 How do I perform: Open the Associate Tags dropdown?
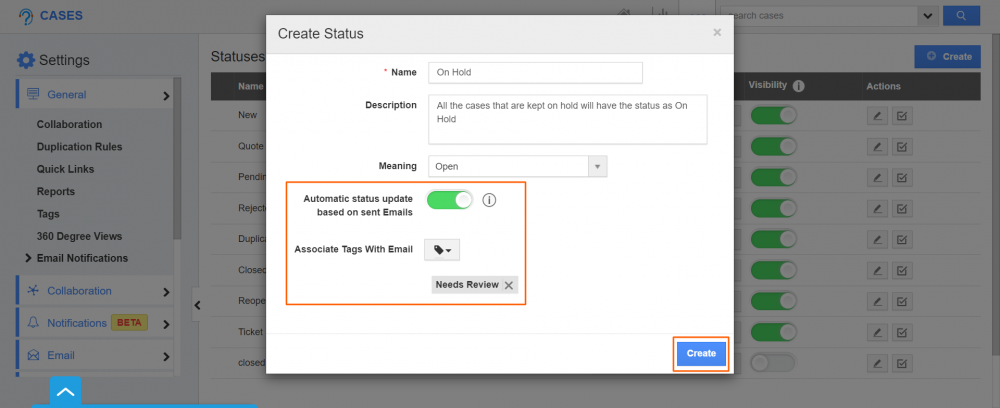tap(442, 249)
